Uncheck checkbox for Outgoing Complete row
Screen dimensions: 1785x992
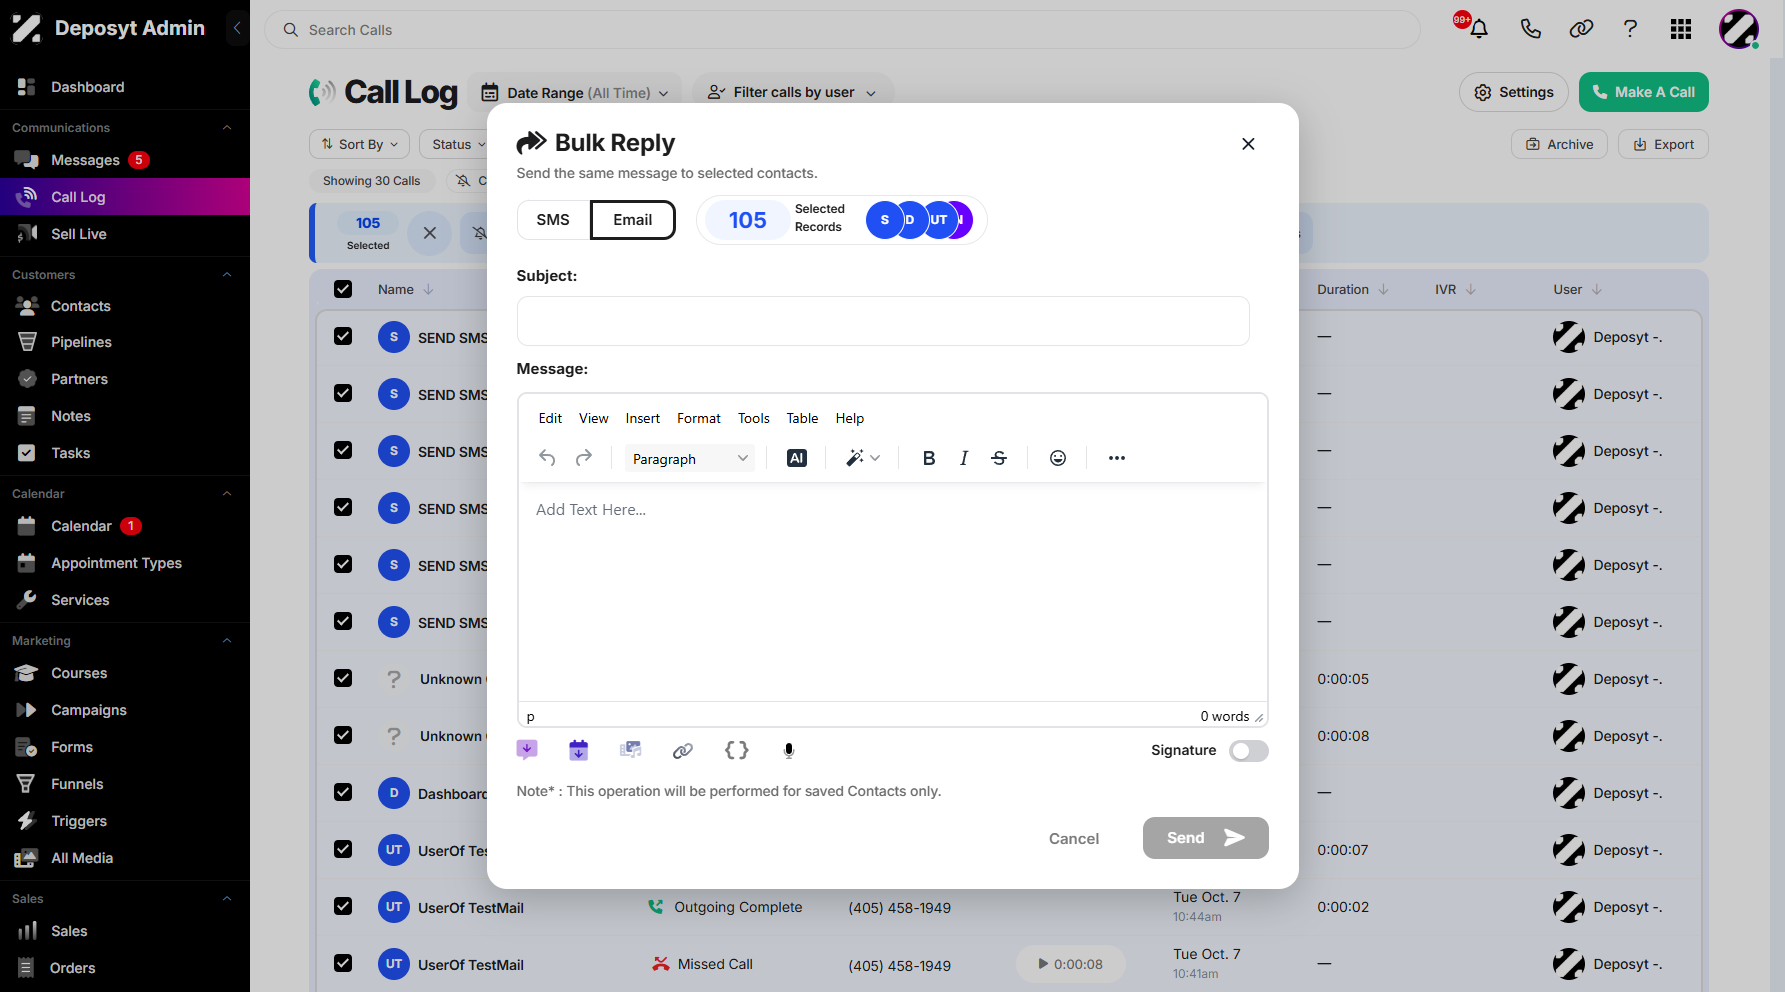343,906
